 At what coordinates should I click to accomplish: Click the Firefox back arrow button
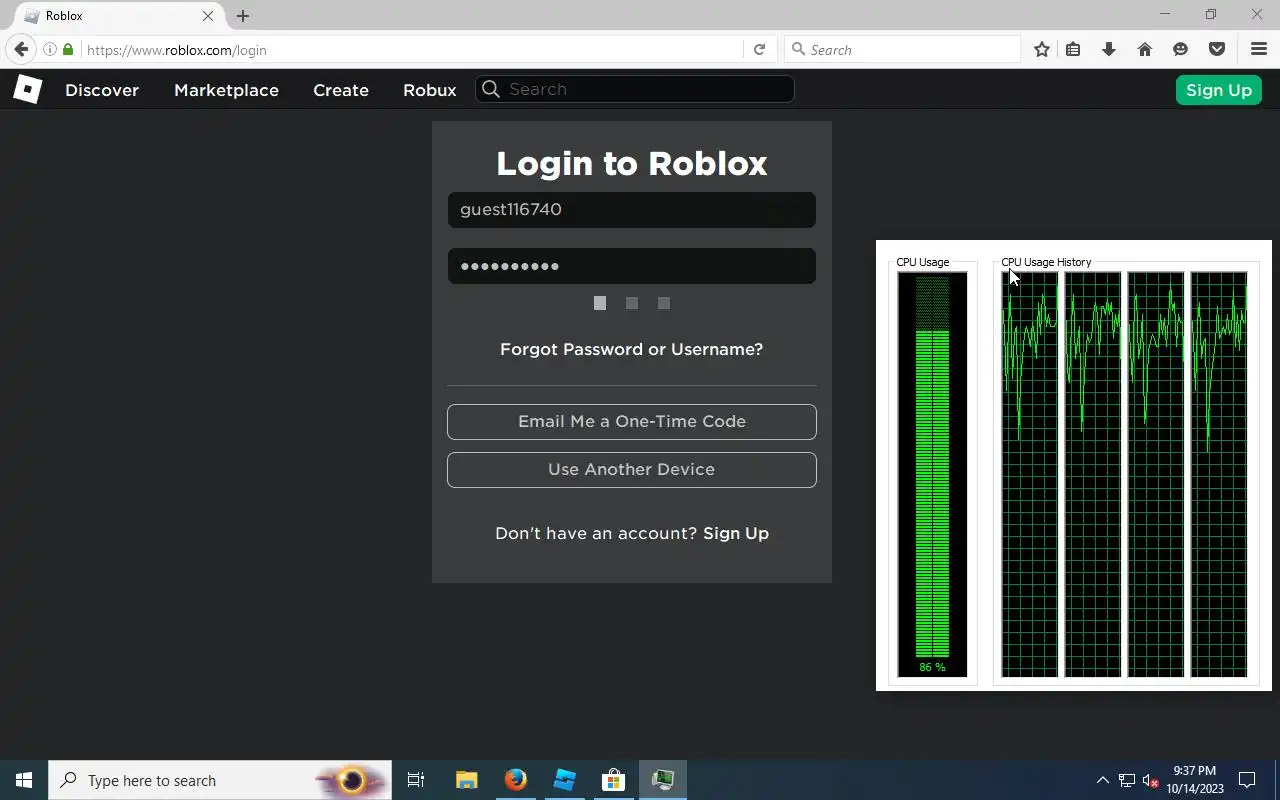click(21, 49)
